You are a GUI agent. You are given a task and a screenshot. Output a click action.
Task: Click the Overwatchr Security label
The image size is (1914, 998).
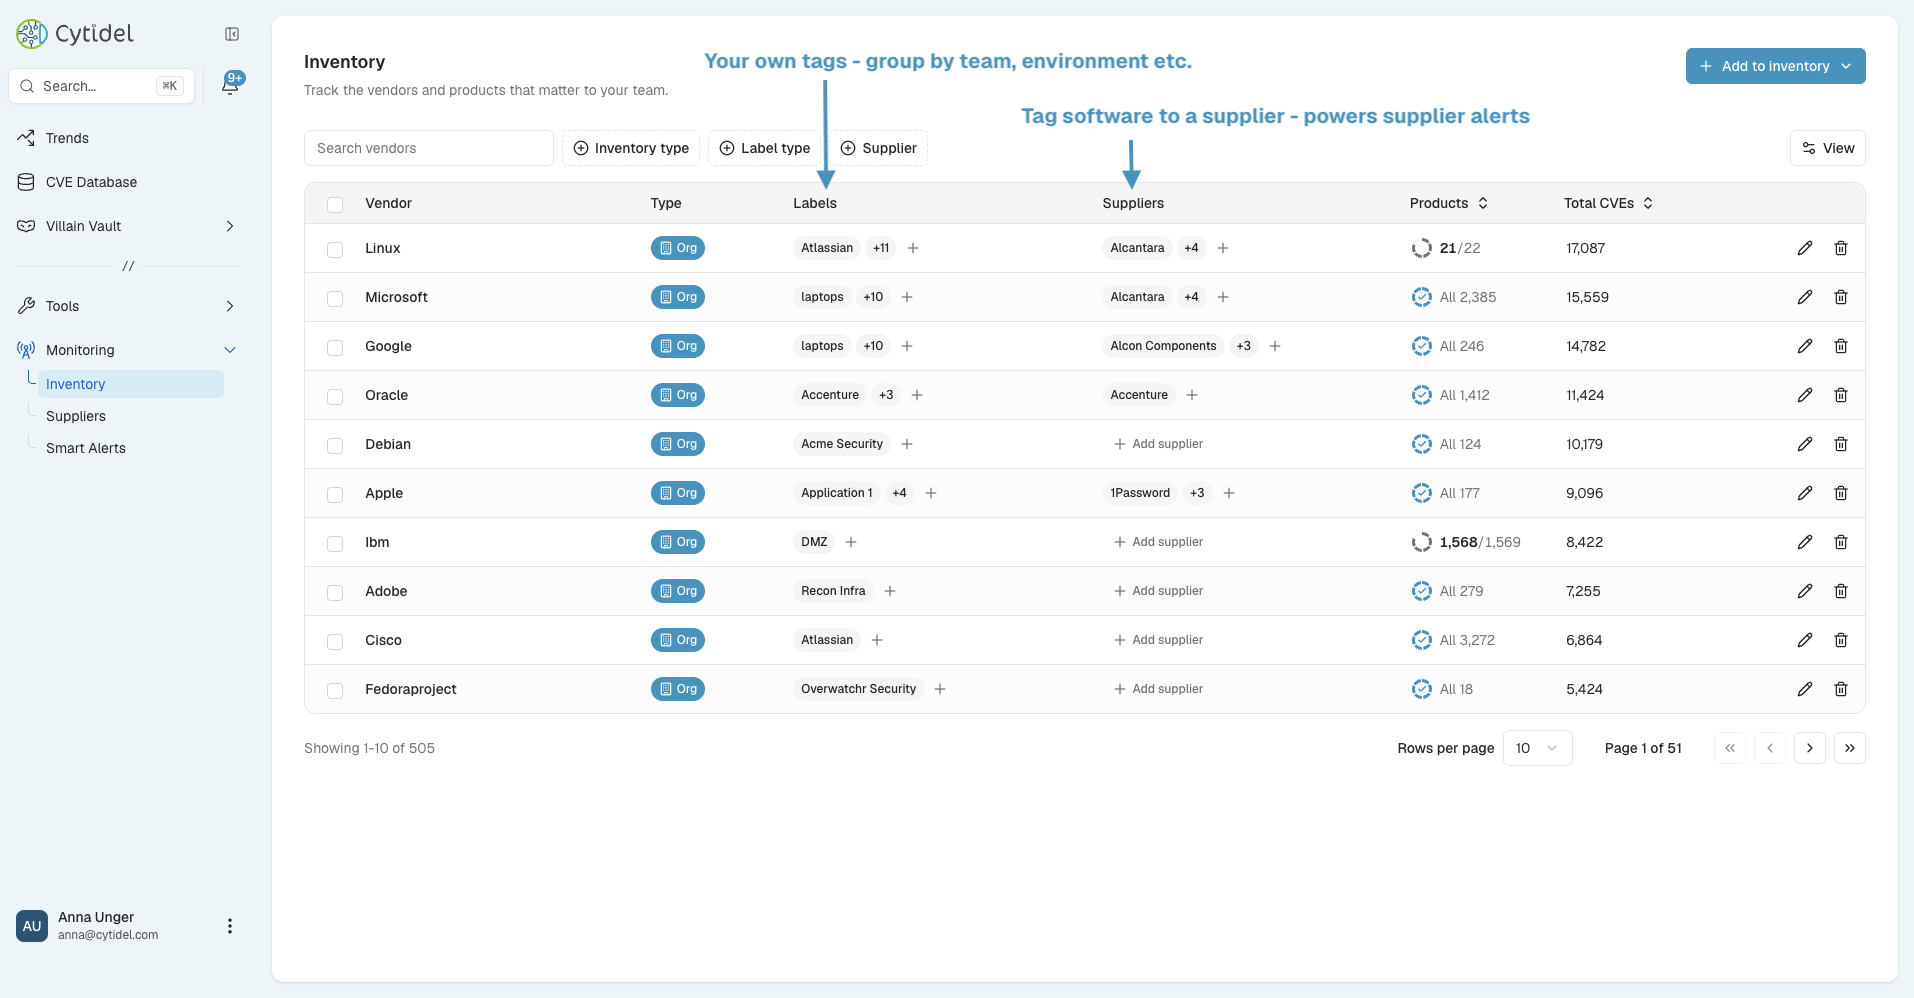tap(858, 689)
